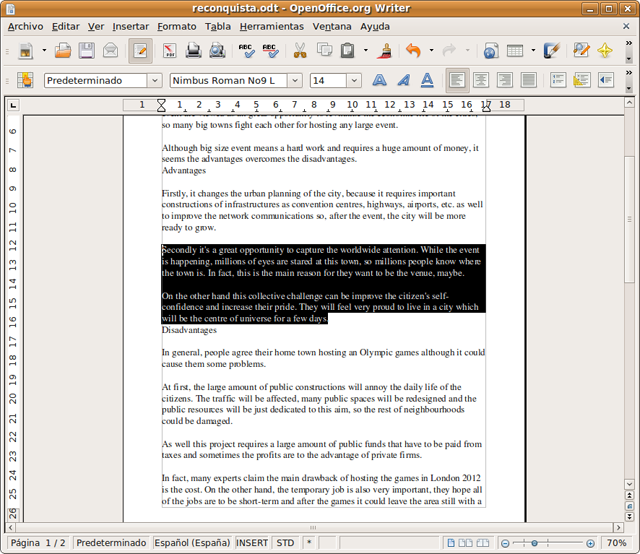
Task: Enable centered paragraph alignment
Action: click(x=481, y=80)
